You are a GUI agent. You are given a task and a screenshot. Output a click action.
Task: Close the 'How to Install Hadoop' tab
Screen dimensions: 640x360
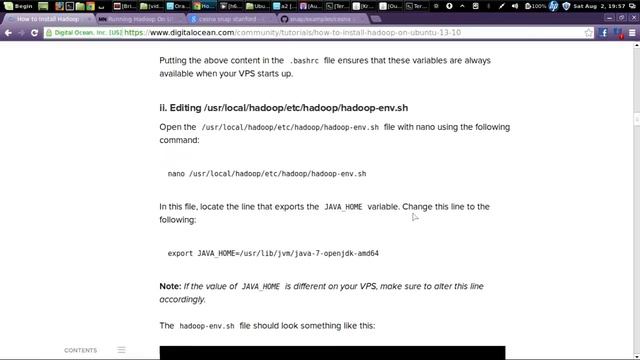[x=89, y=19]
